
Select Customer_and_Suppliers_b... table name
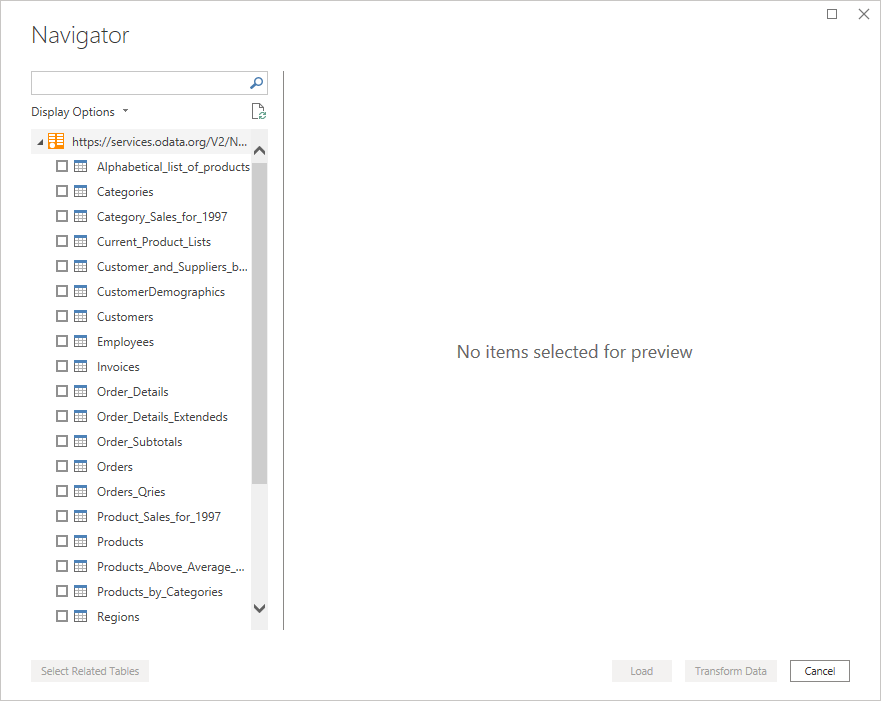pos(172,267)
